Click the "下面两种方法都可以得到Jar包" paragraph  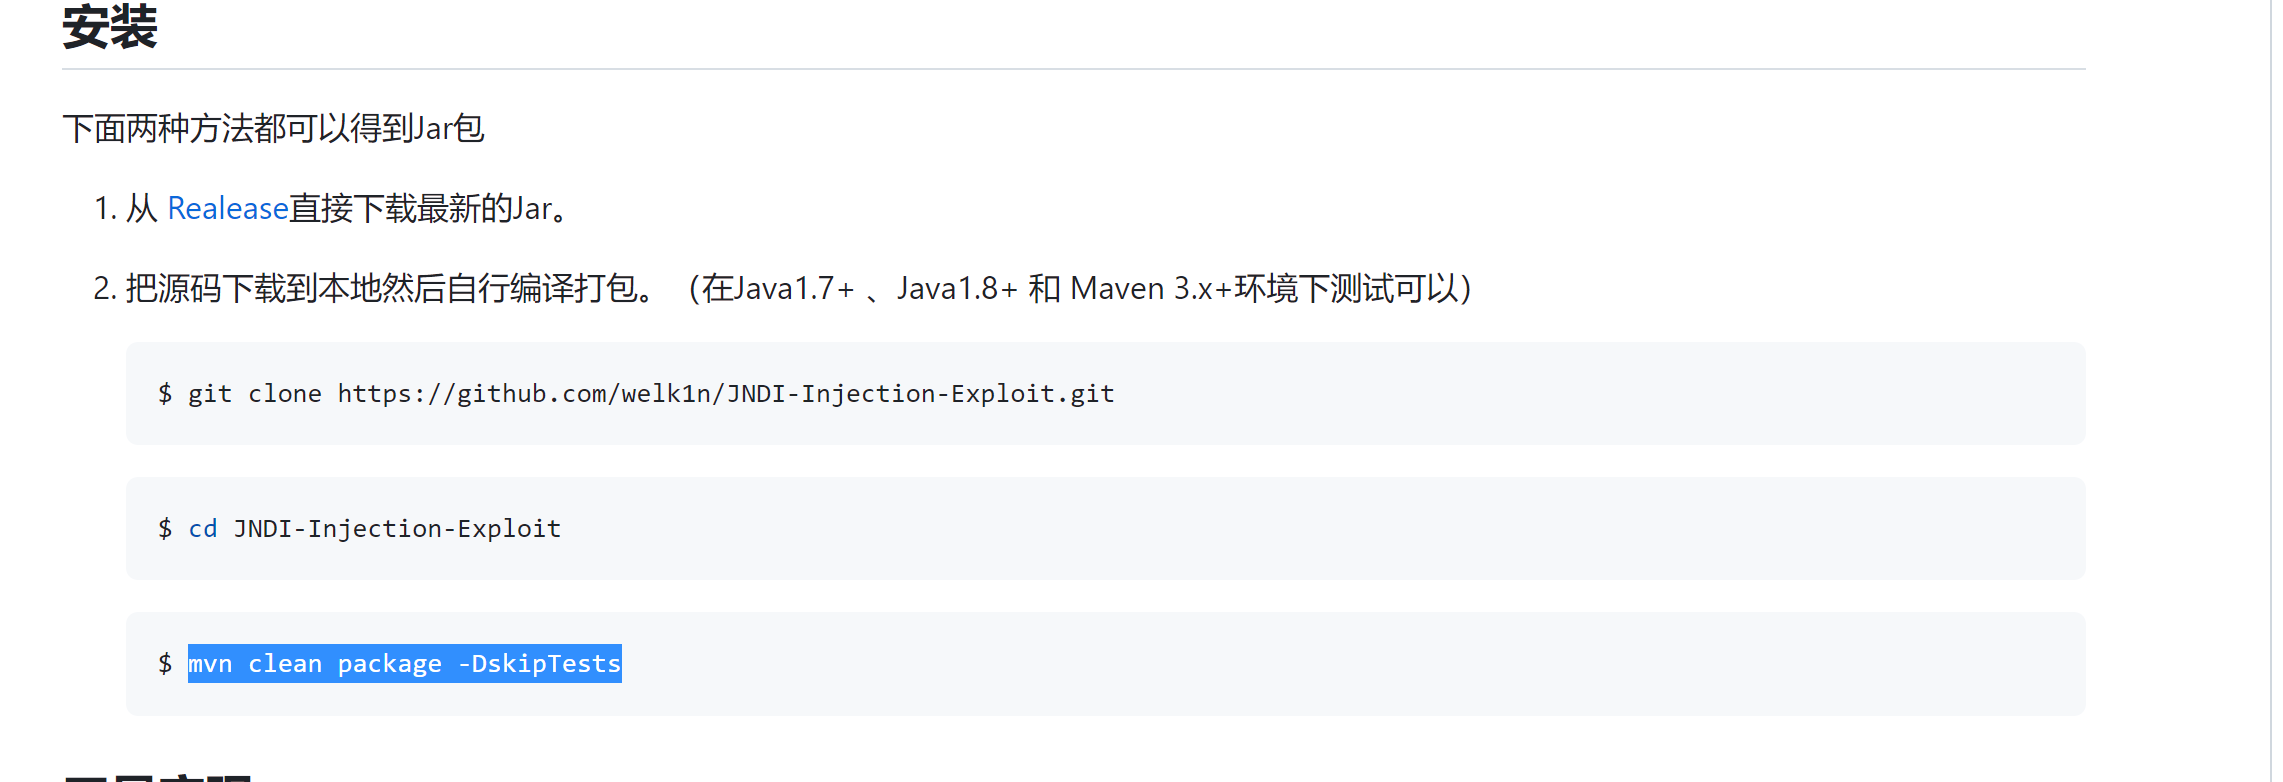273,128
